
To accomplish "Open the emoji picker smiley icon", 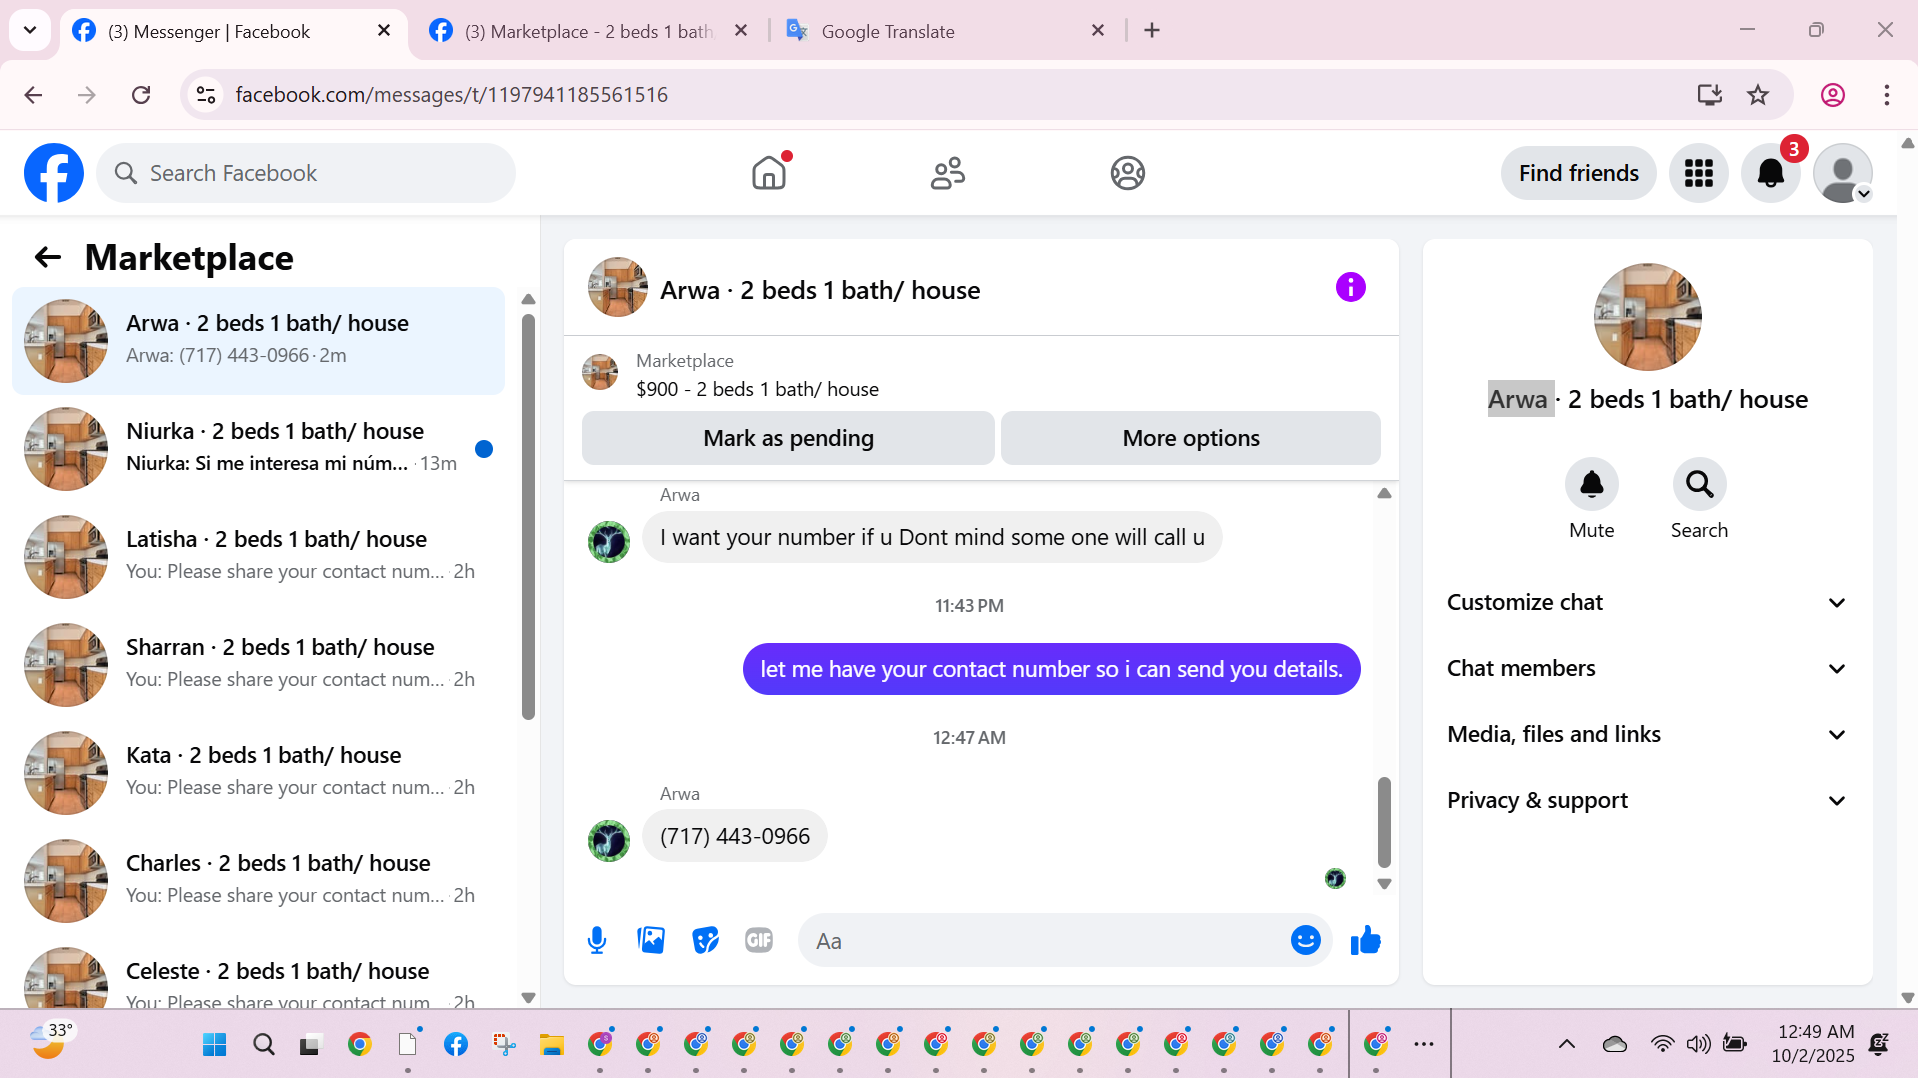I will [1305, 941].
